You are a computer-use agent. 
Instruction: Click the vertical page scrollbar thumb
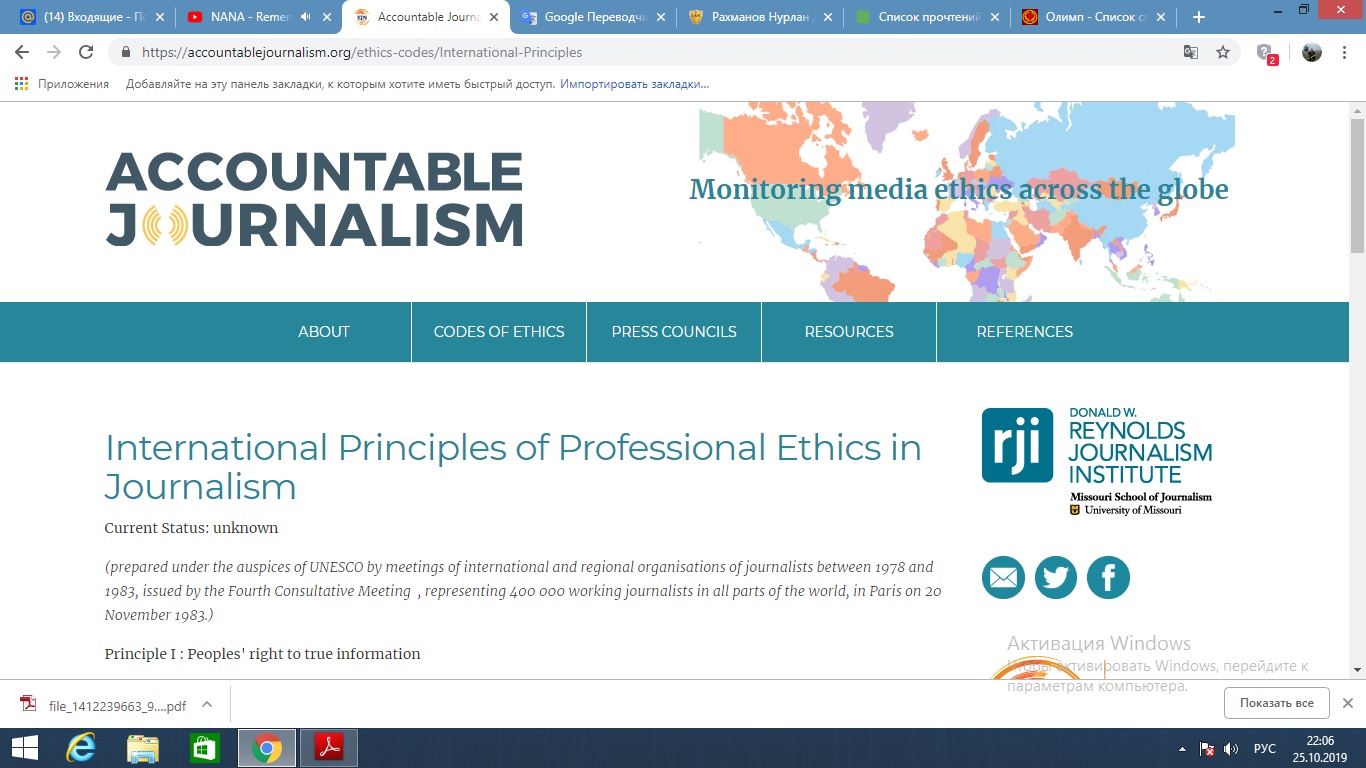(1357, 184)
